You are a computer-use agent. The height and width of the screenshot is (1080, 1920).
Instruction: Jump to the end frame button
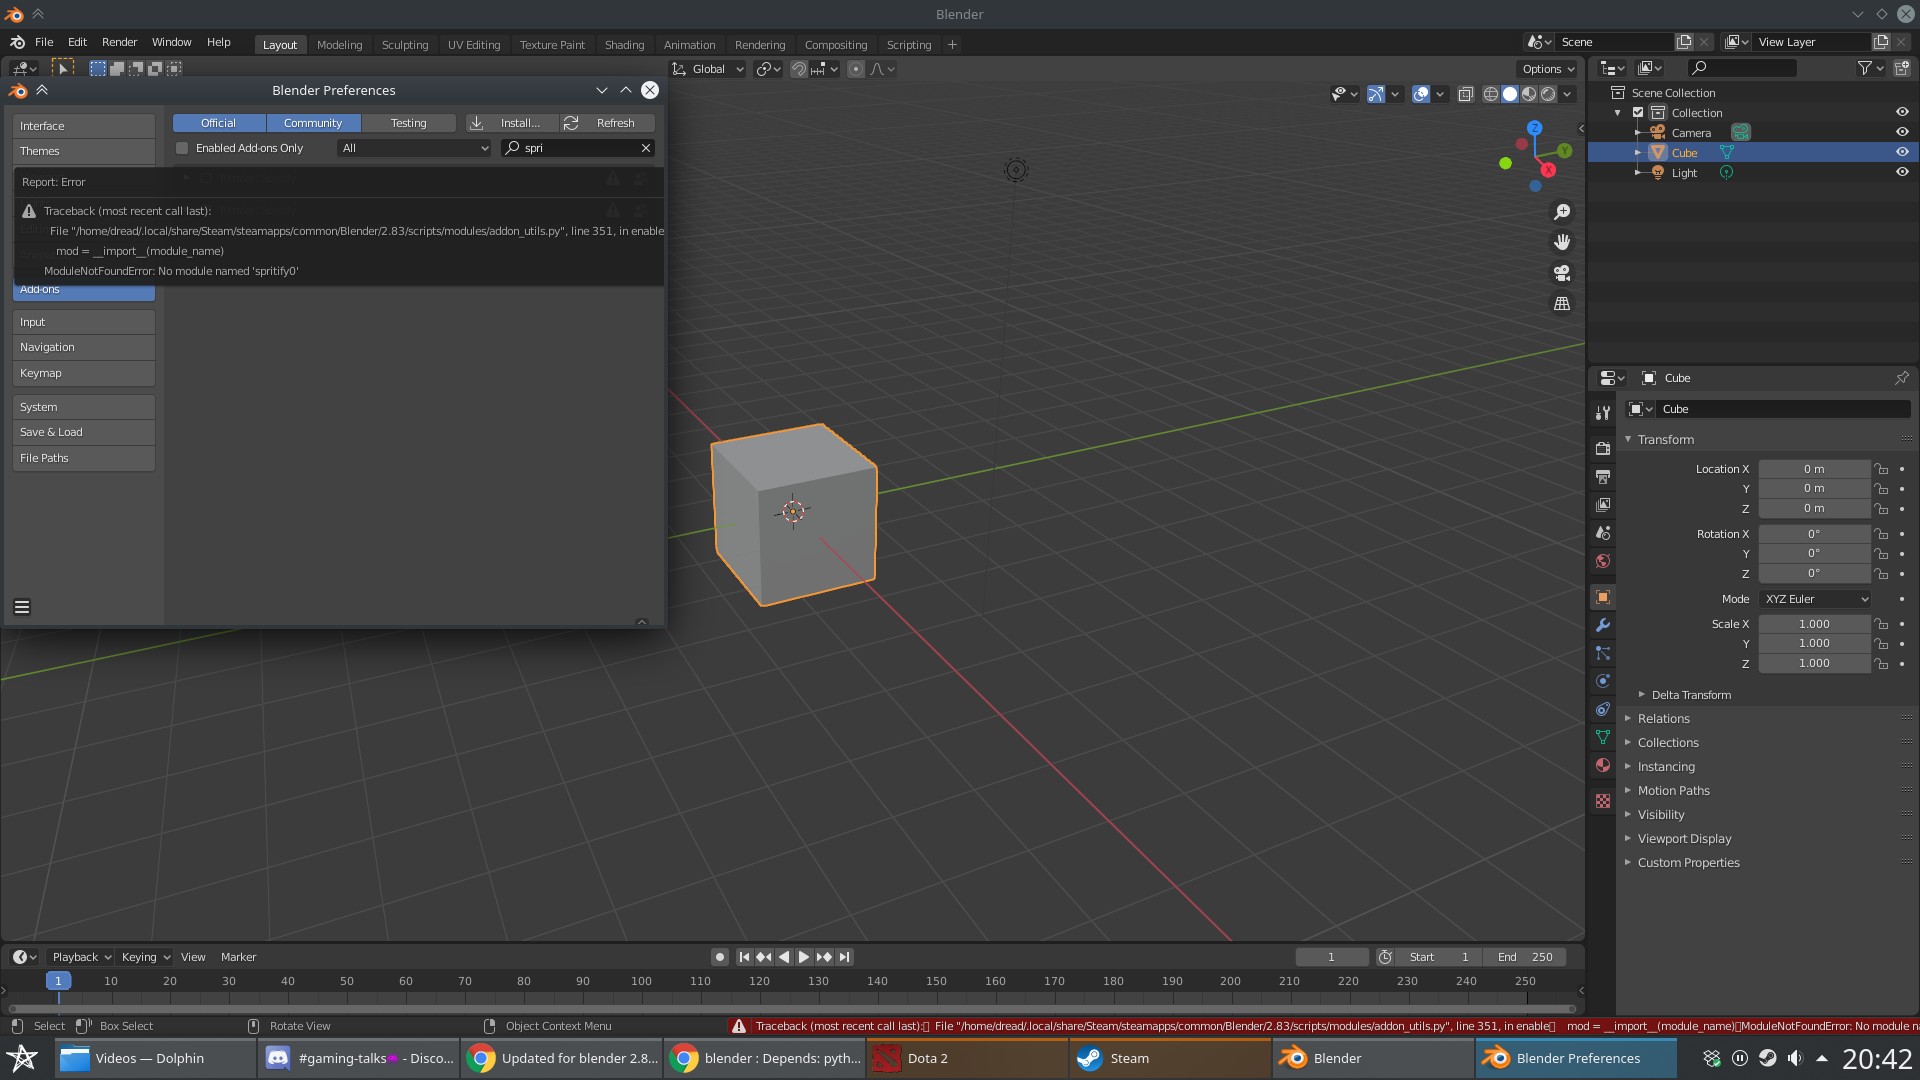[x=845, y=957]
